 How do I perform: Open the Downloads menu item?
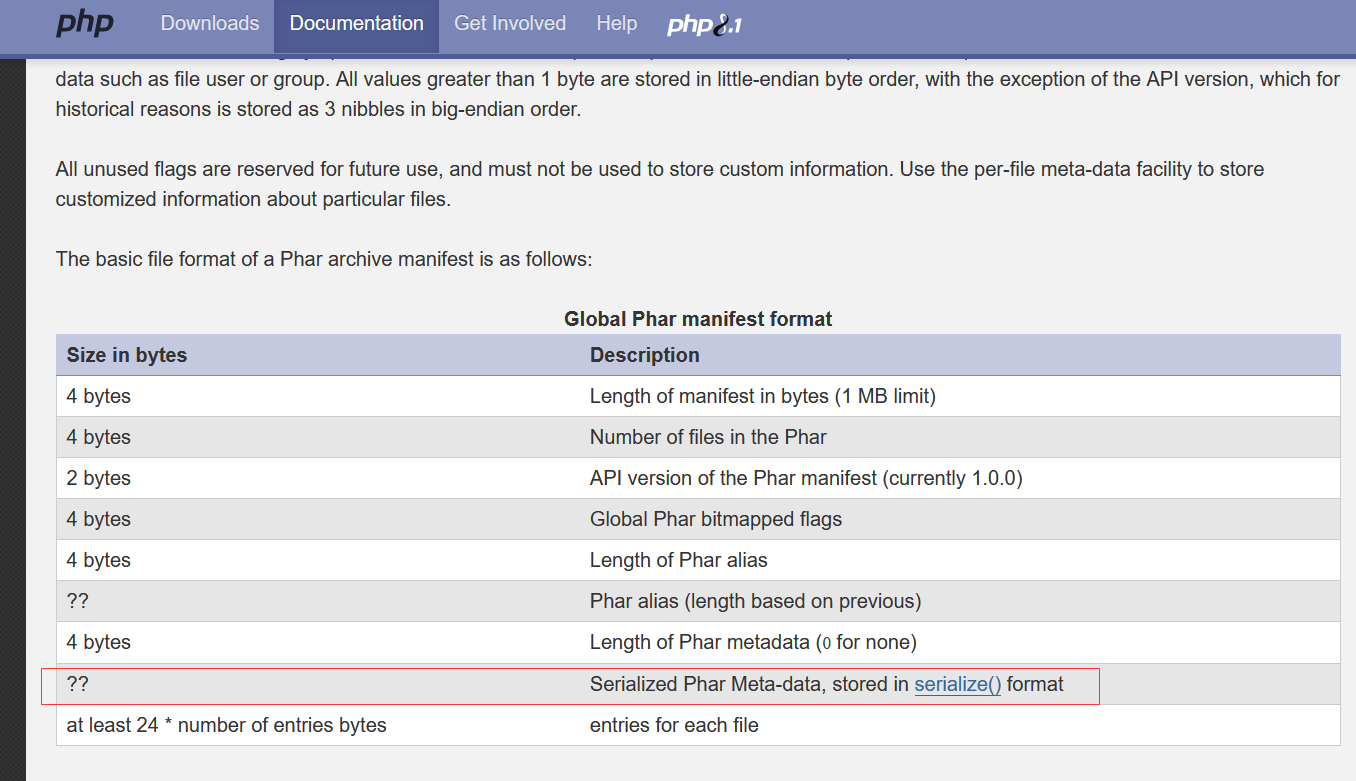(210, 24)
